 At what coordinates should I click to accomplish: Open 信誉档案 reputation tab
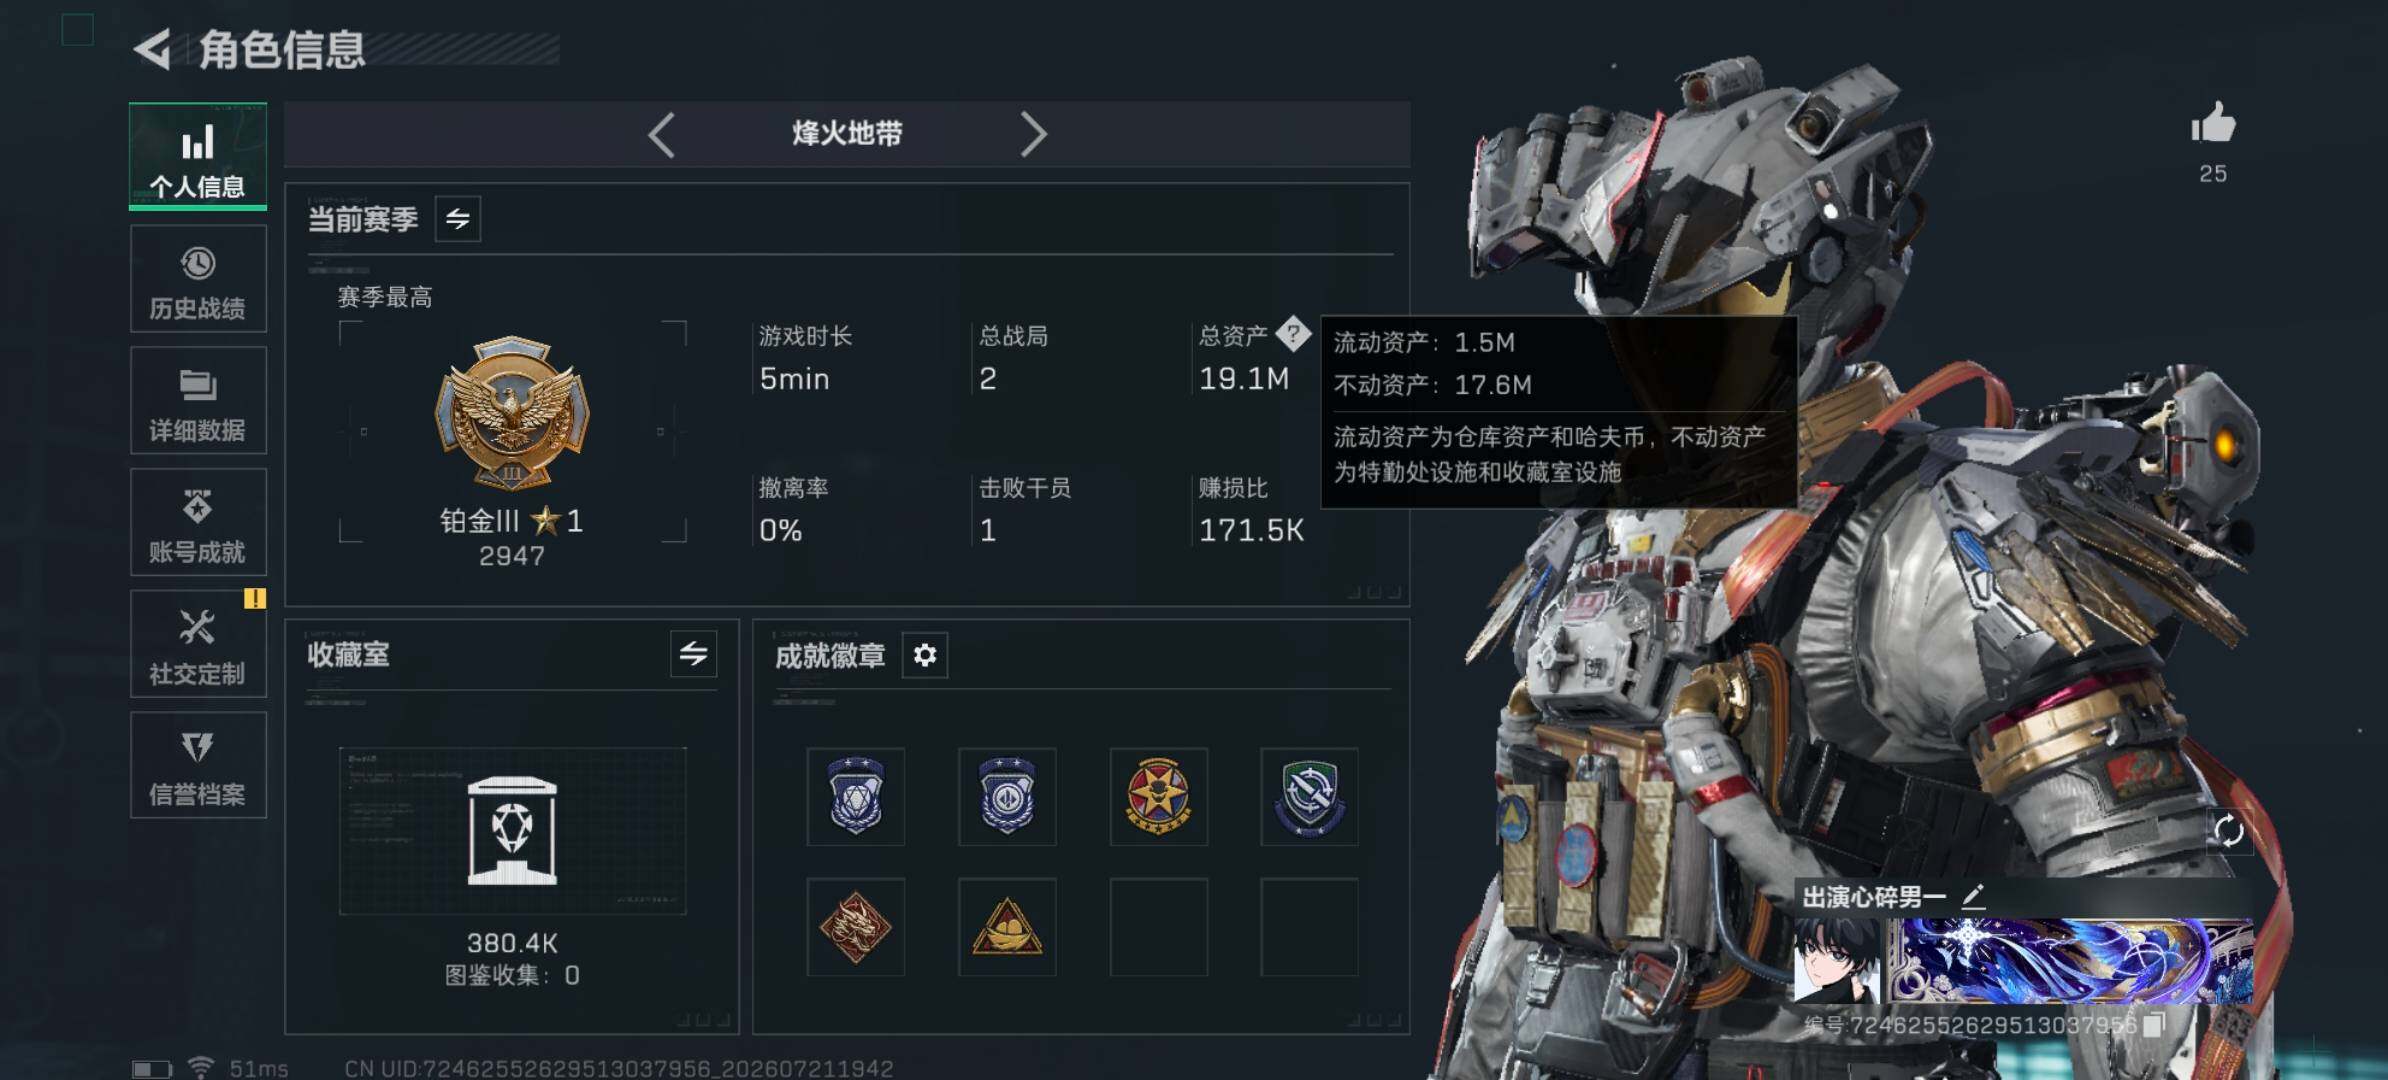click(x=198, y=766)
